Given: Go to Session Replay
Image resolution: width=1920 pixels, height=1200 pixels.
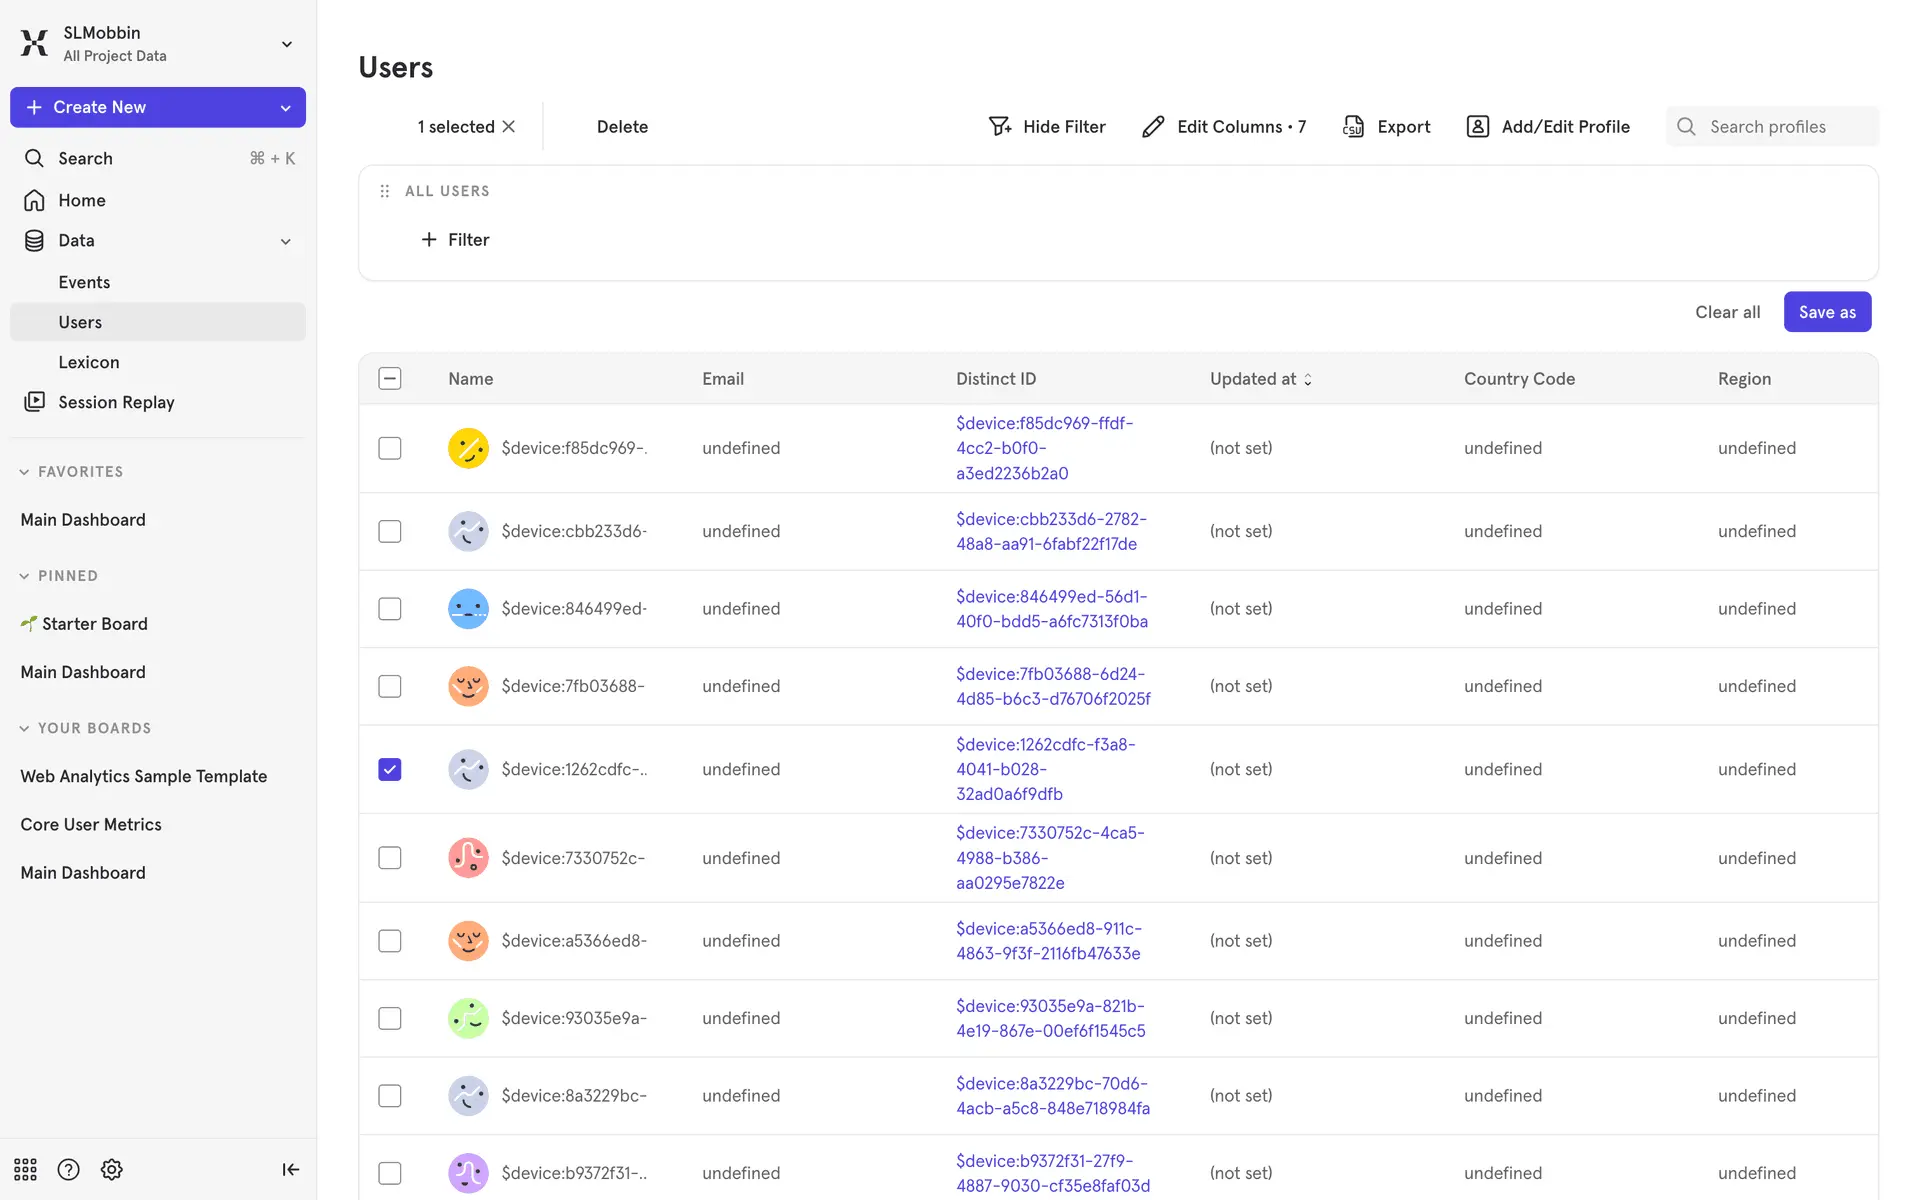Looking at the screenshot, I should coord(116,402).
